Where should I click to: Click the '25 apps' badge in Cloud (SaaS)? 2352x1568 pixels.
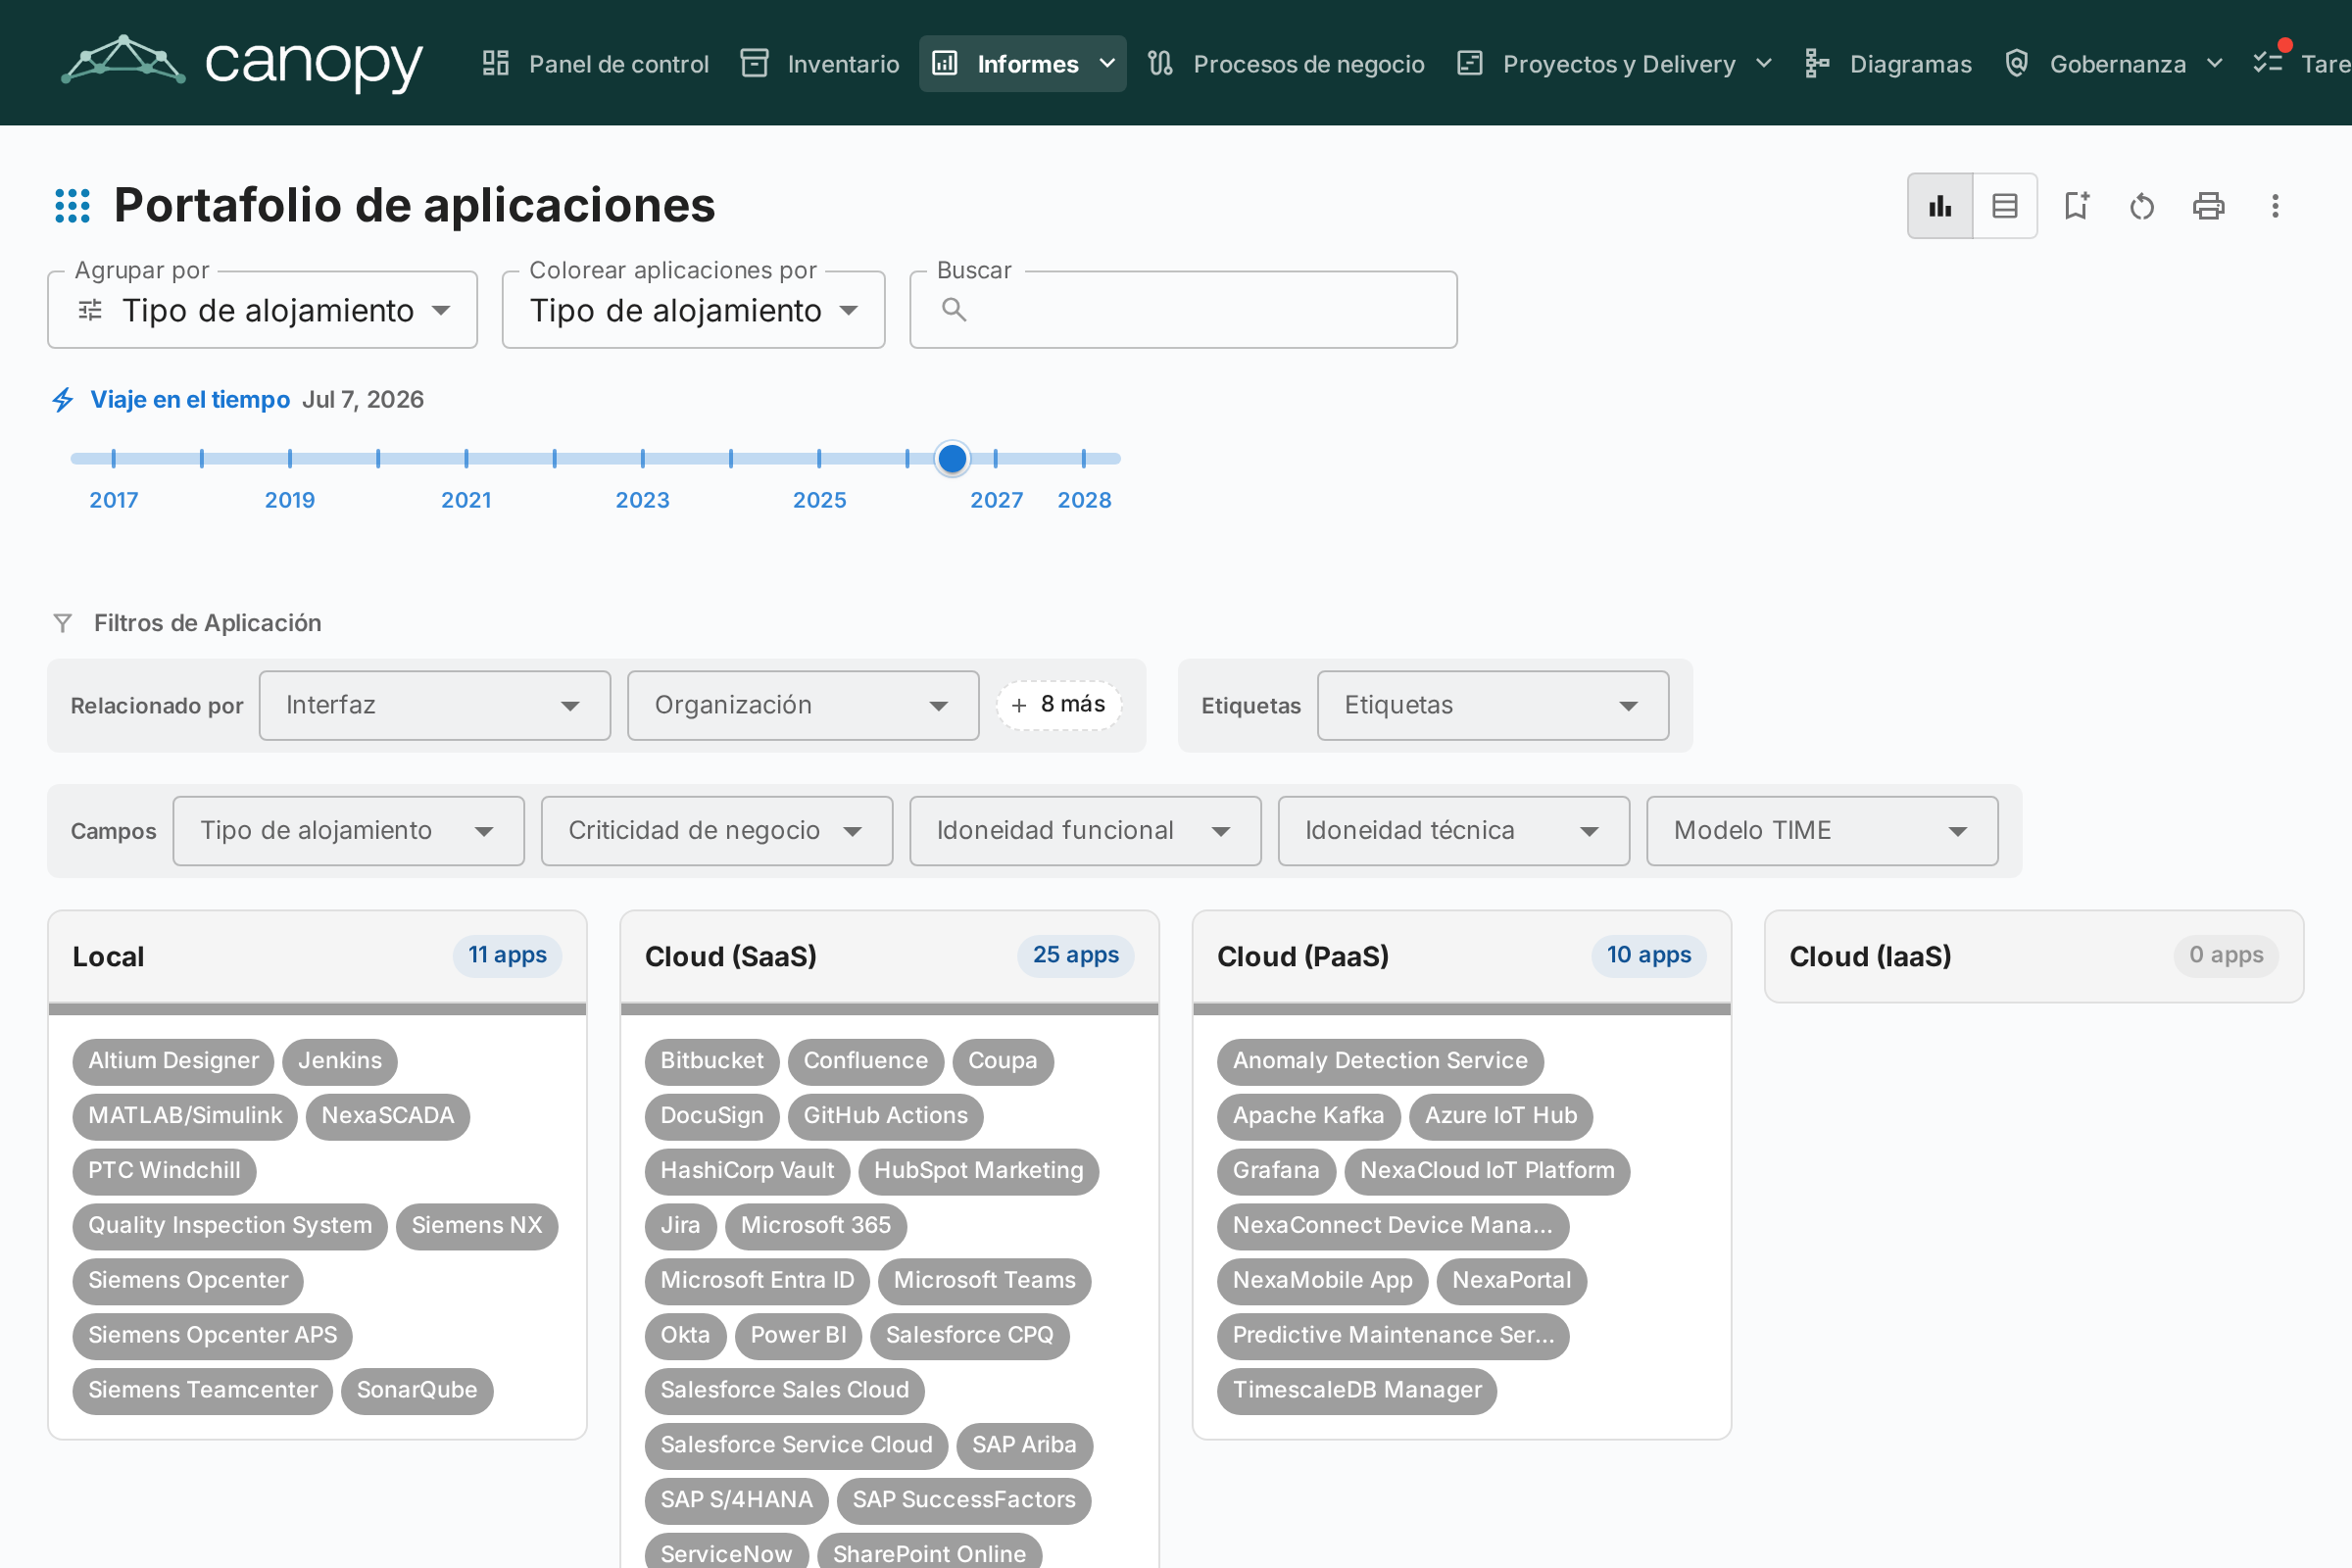click(1076, 956)
